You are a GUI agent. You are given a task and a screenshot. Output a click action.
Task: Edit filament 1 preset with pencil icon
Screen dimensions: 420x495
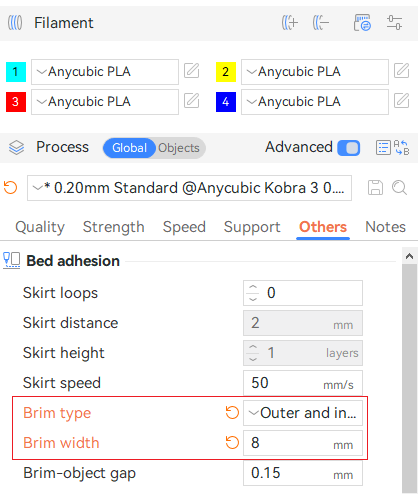coord(192,71)
